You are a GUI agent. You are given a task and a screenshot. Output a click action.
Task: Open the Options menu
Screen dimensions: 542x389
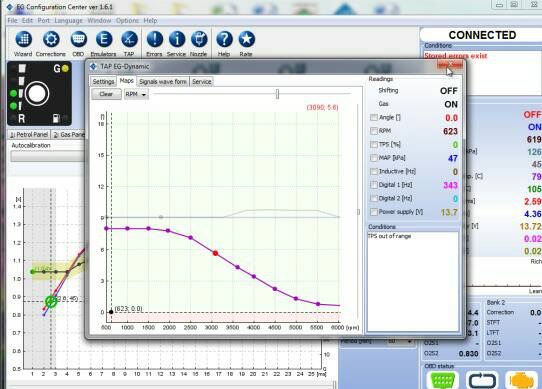127,20
